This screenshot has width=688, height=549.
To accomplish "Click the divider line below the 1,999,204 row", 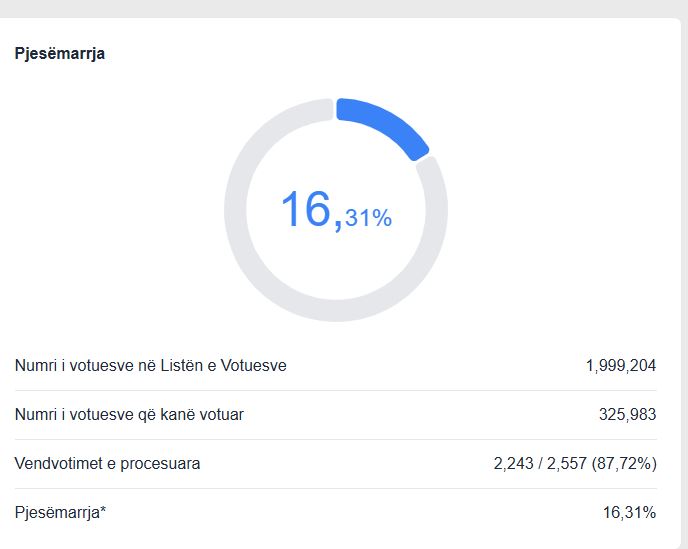I will 336,390.
